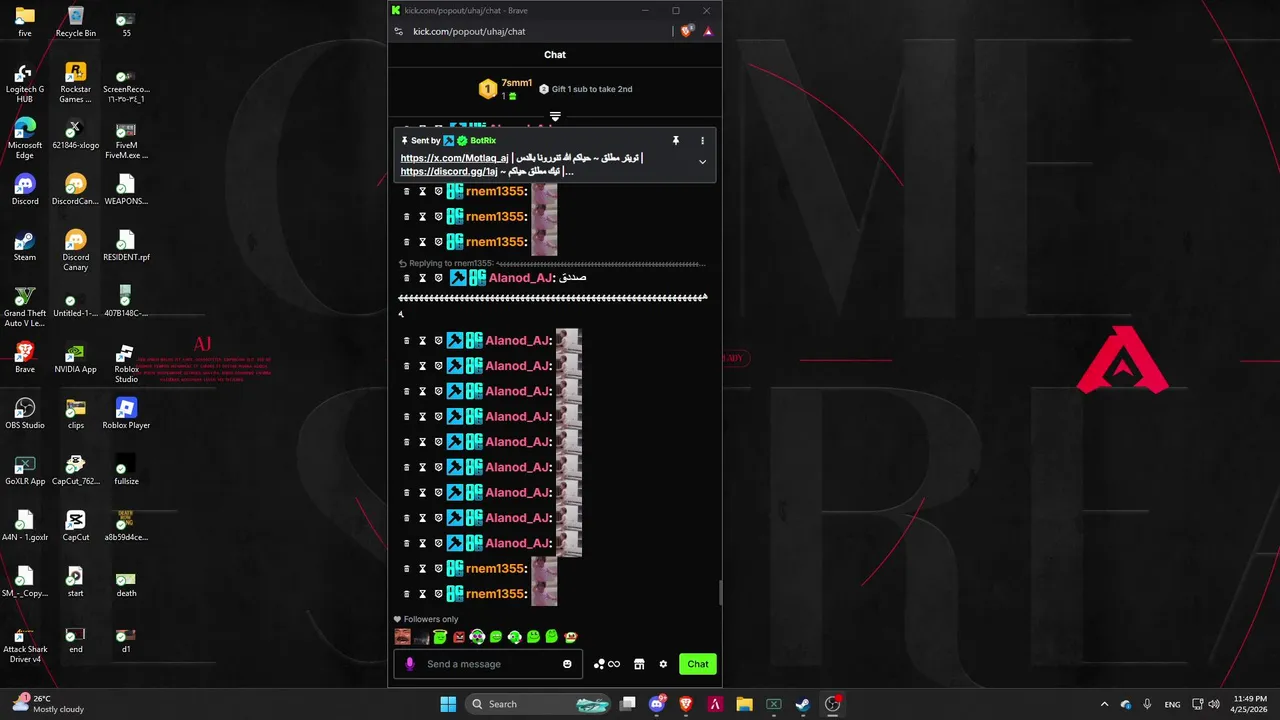Open Discord from the taskbar

click(x=657, y=704)
